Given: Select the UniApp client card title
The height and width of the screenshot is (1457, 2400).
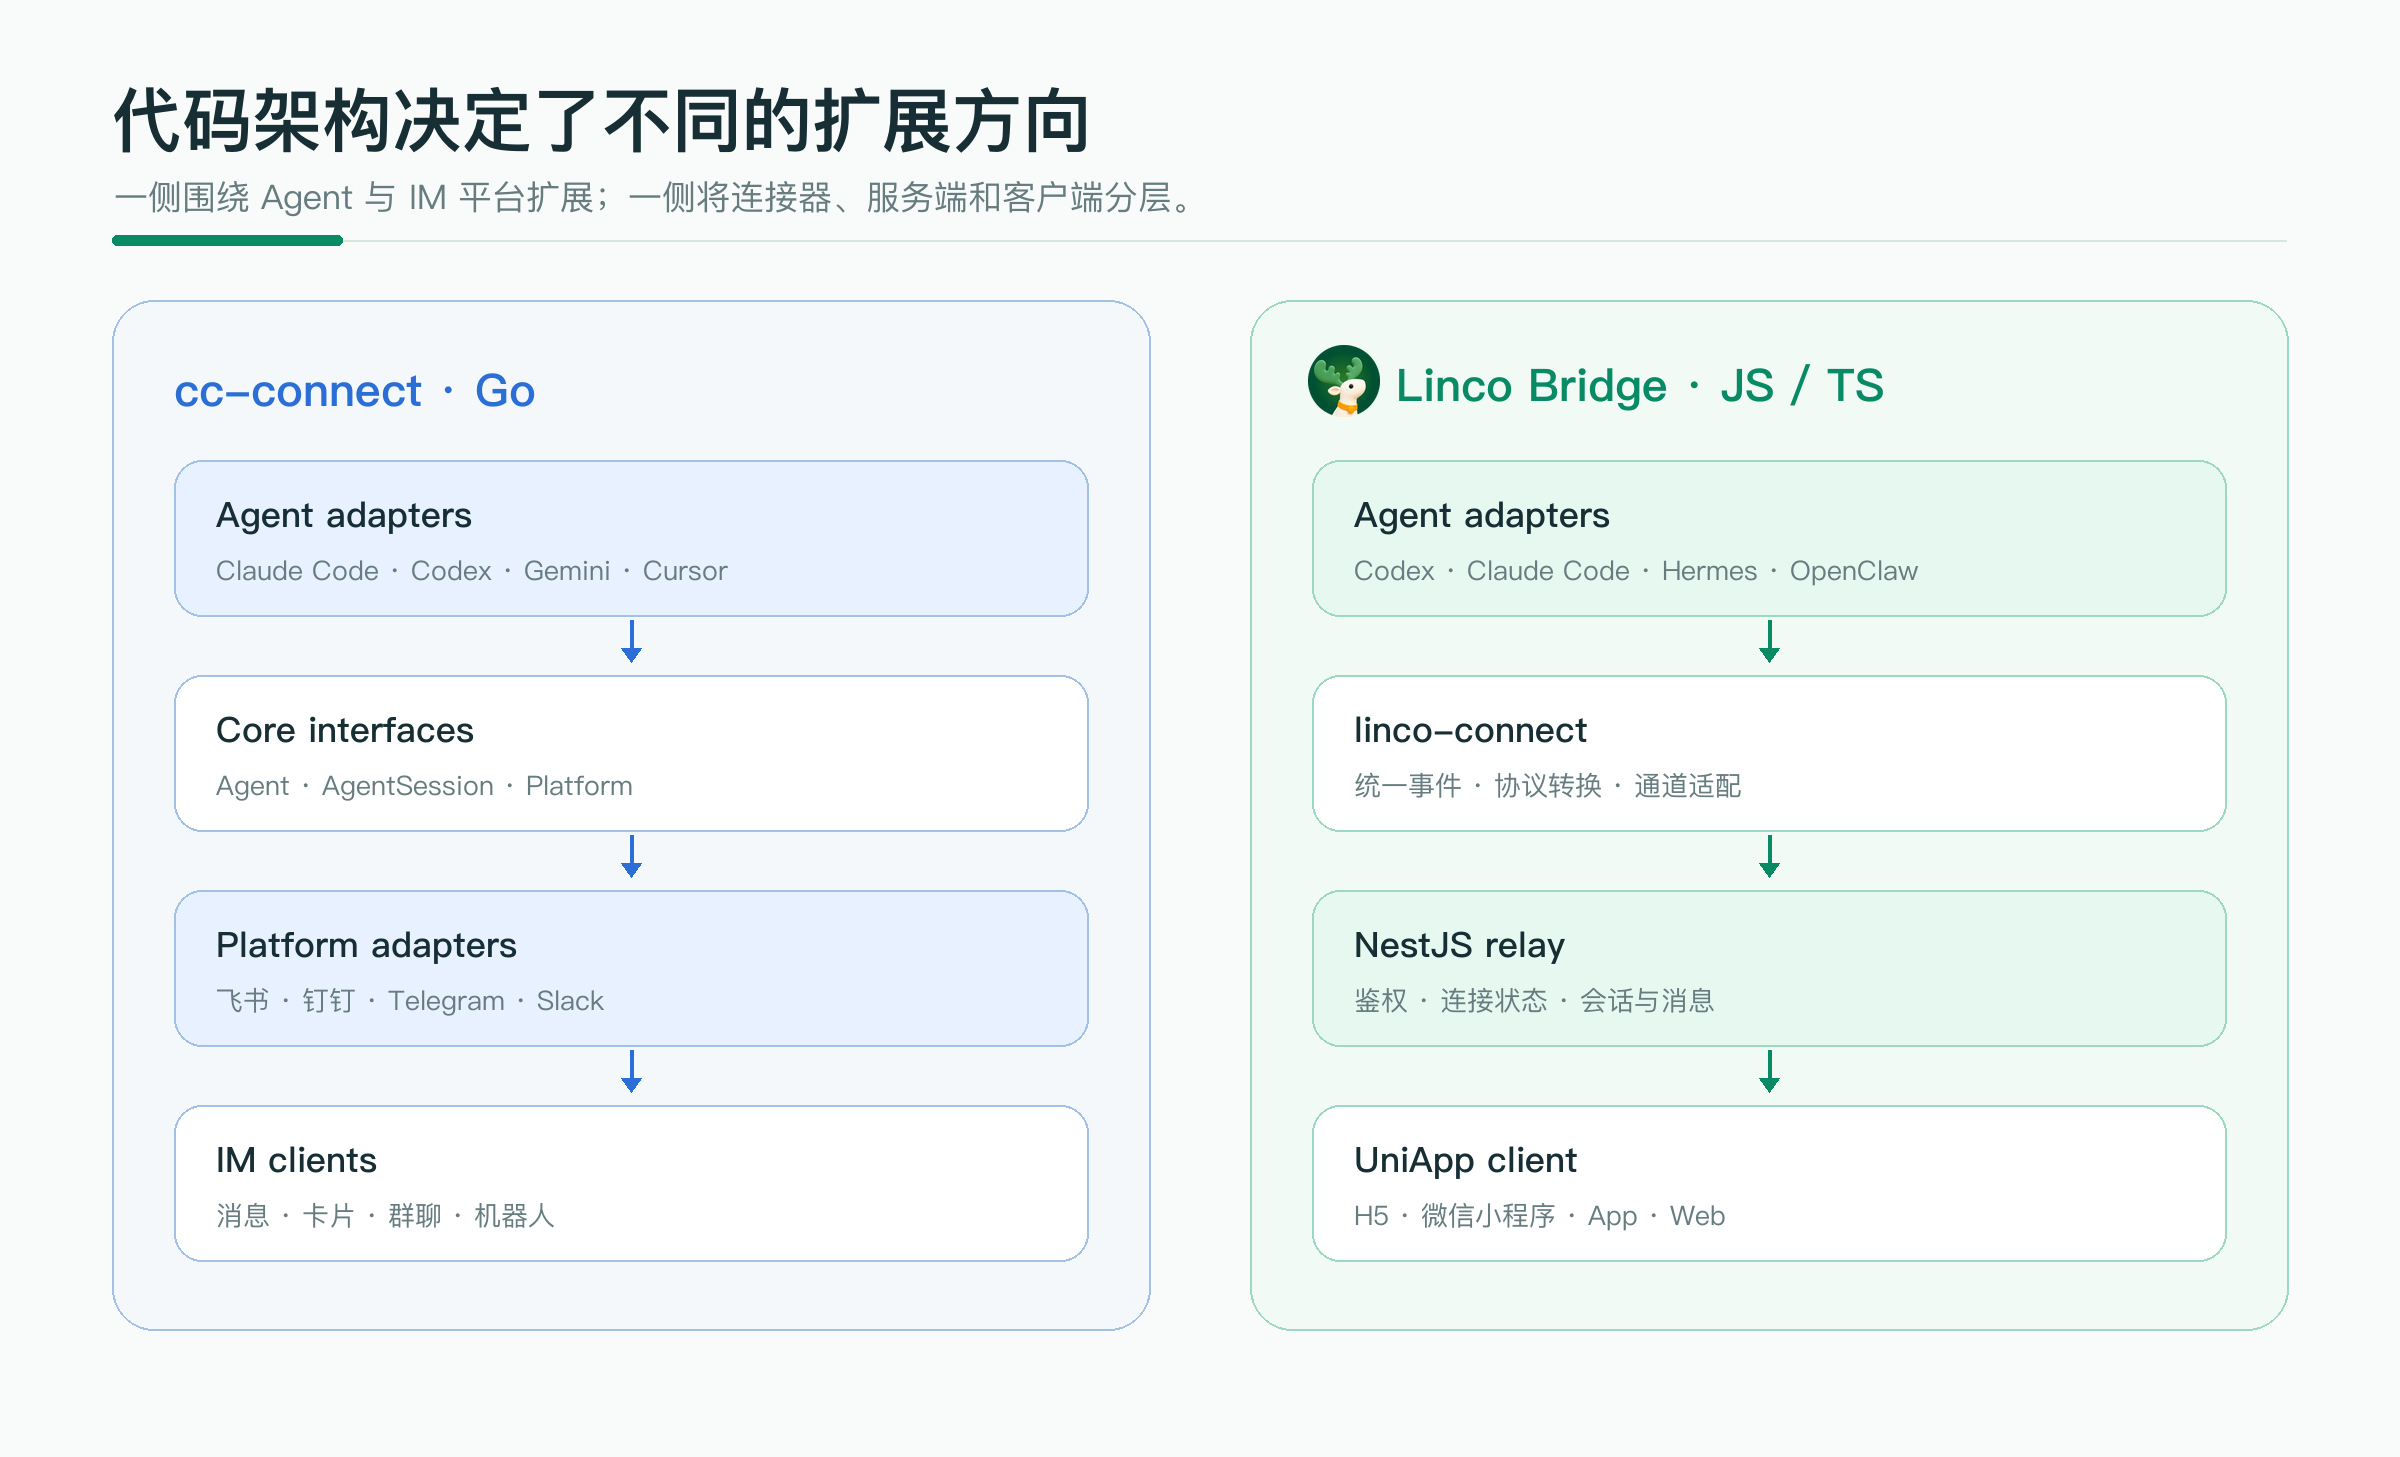Looking at the screenshot, I should [1465, 1160].
